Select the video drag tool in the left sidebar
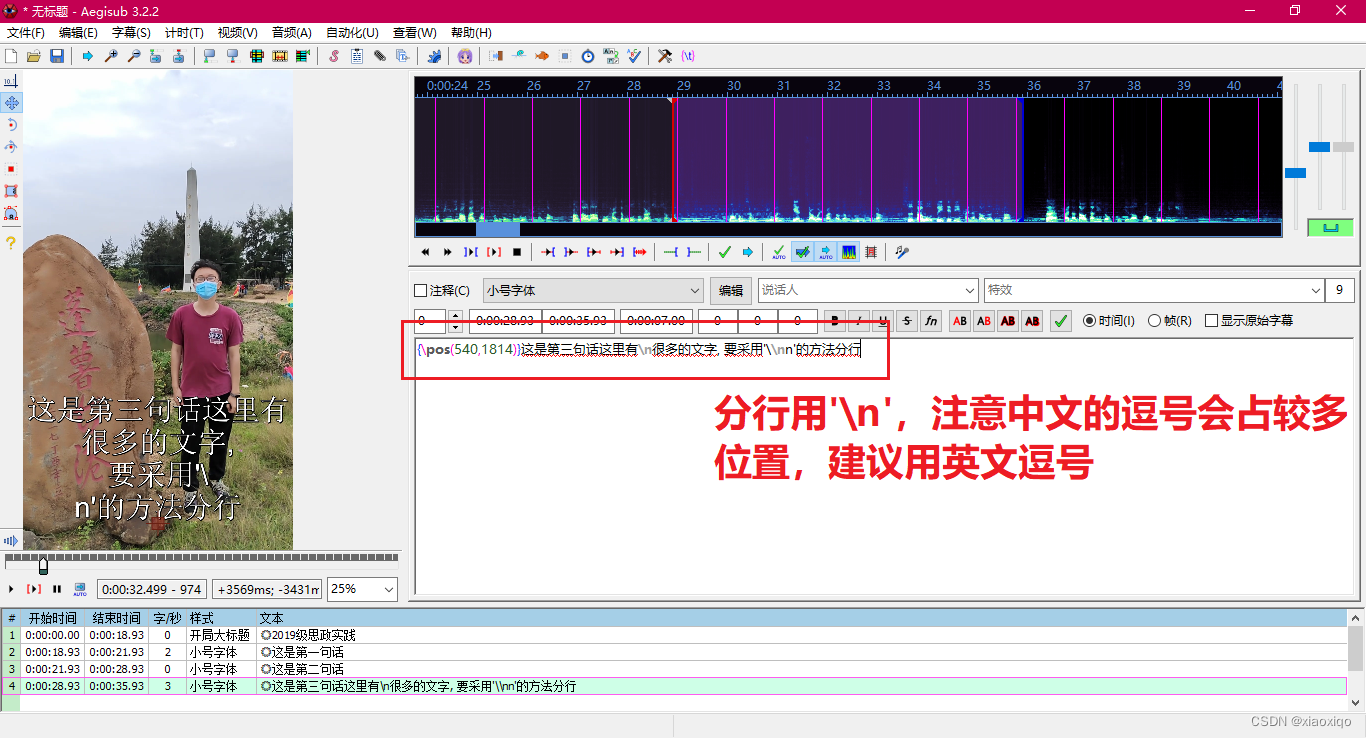 11,103
